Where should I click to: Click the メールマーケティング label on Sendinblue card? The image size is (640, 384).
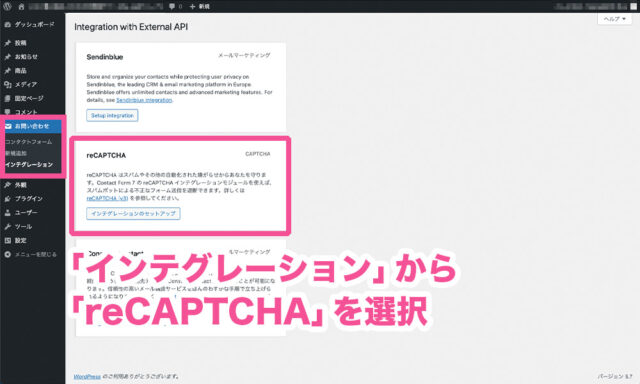pos(244,55)
